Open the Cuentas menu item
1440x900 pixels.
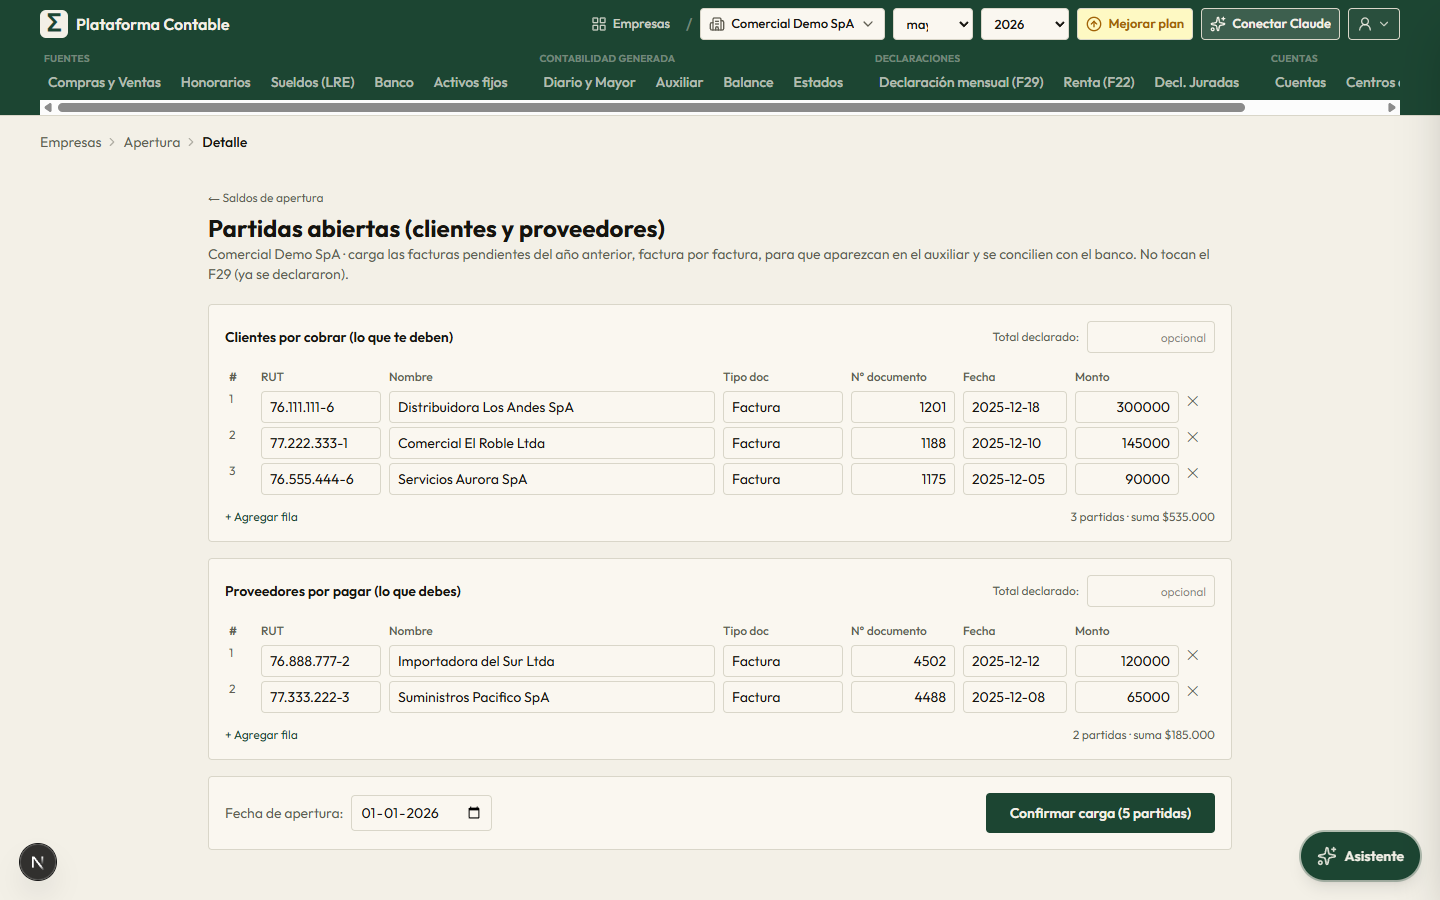[x=1300, y=82]
